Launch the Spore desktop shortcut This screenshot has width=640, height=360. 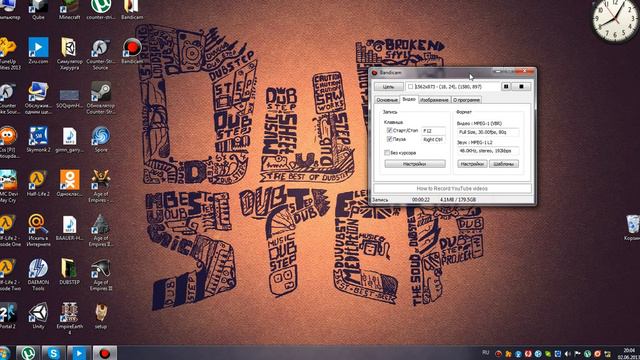[100, 139]
